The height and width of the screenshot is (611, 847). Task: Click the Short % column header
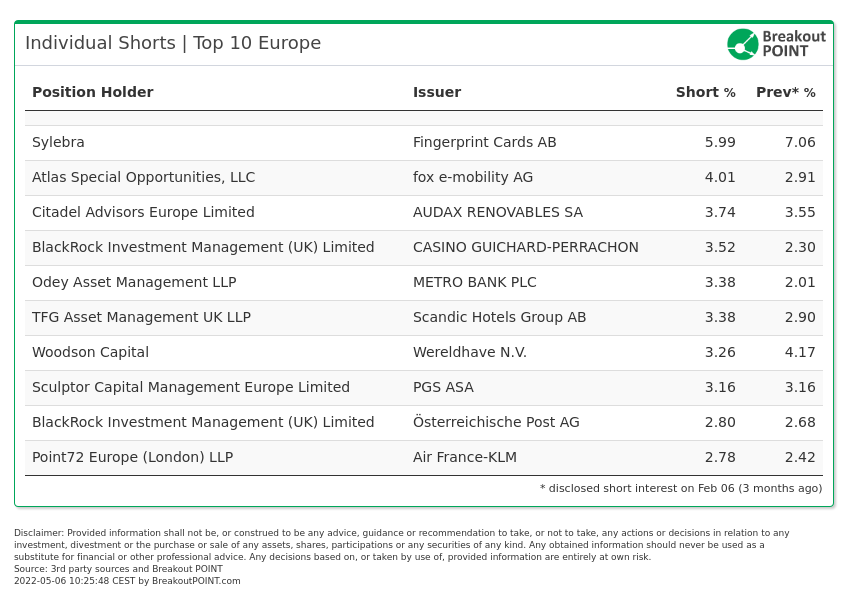705,92
